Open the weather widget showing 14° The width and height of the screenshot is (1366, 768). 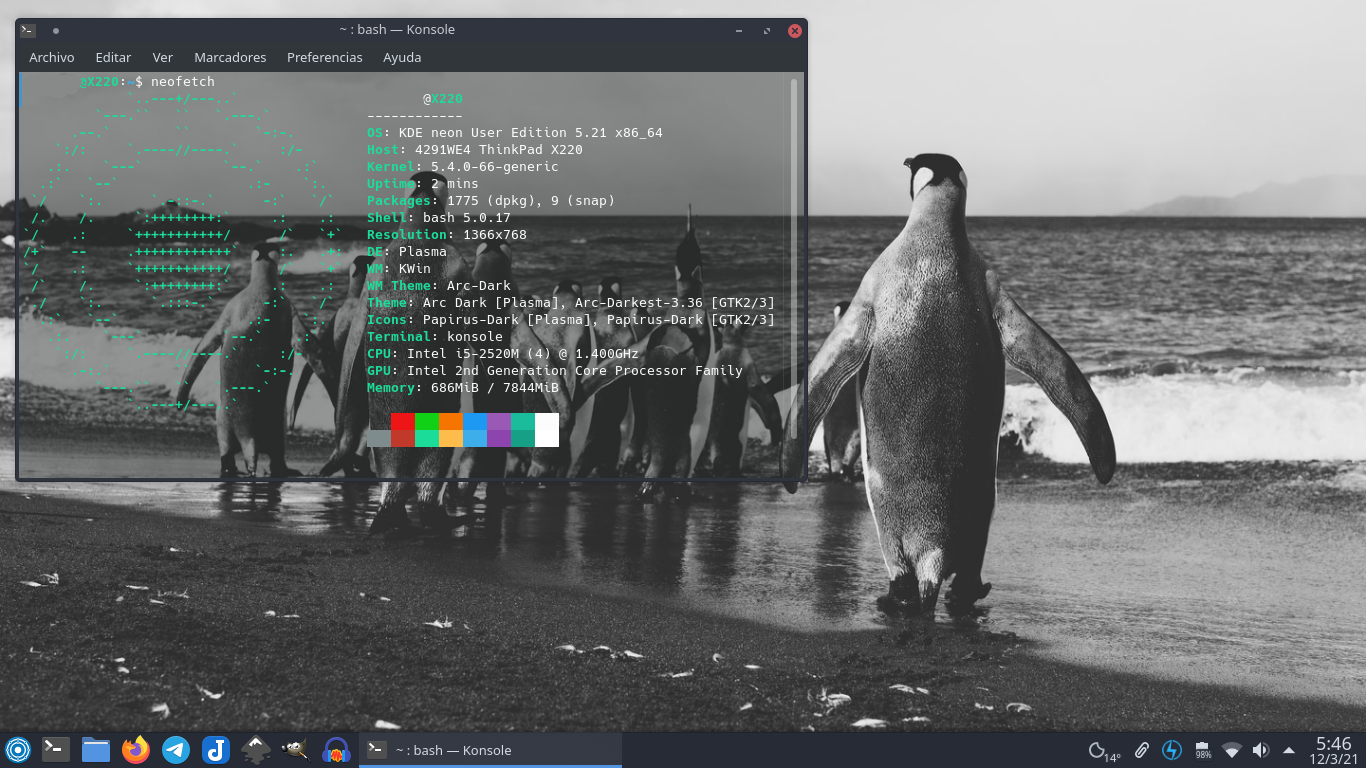coord(1104,750)
